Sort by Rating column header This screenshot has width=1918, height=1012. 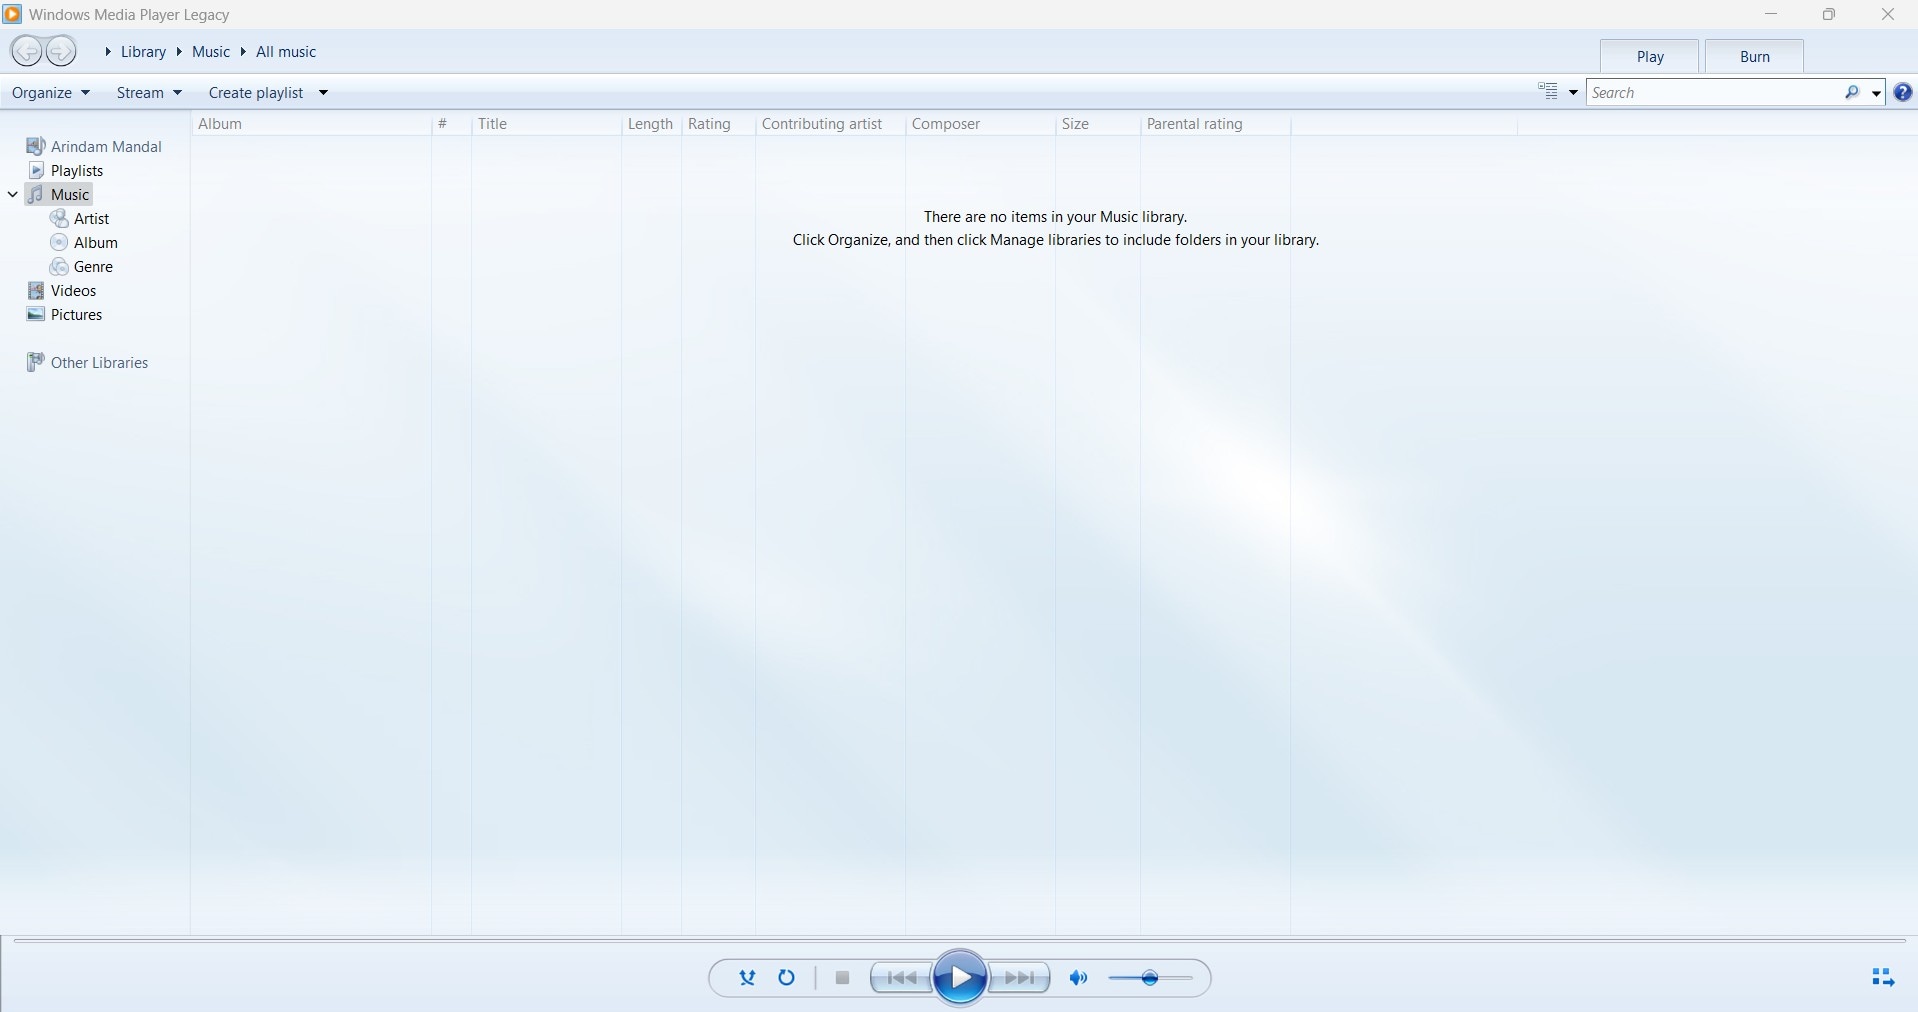tap(718, 124)
